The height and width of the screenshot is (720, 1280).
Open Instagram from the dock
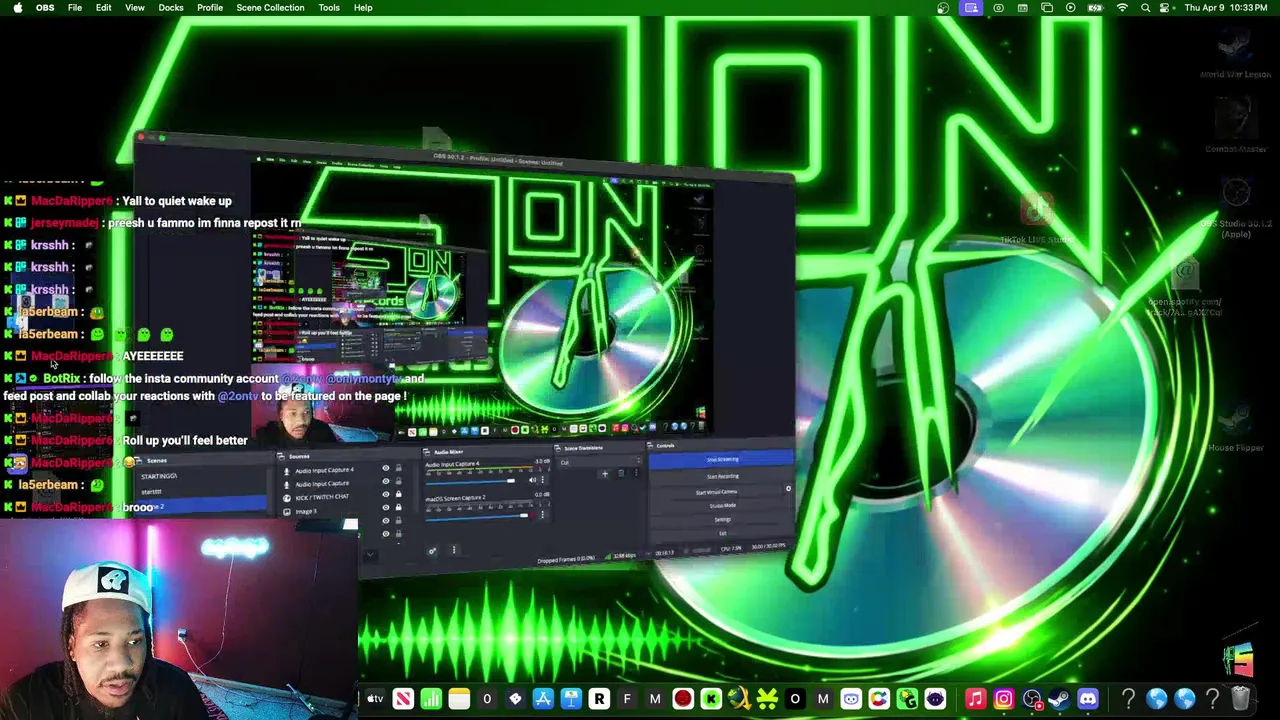(1004, 699)
